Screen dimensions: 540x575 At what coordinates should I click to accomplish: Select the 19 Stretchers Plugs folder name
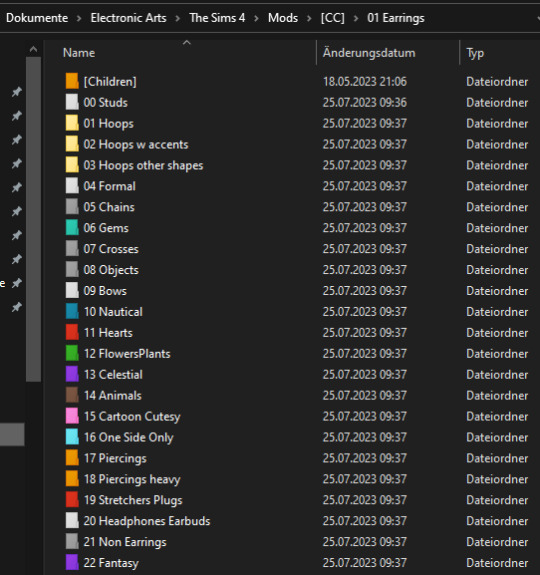click(x=133, y=500)
